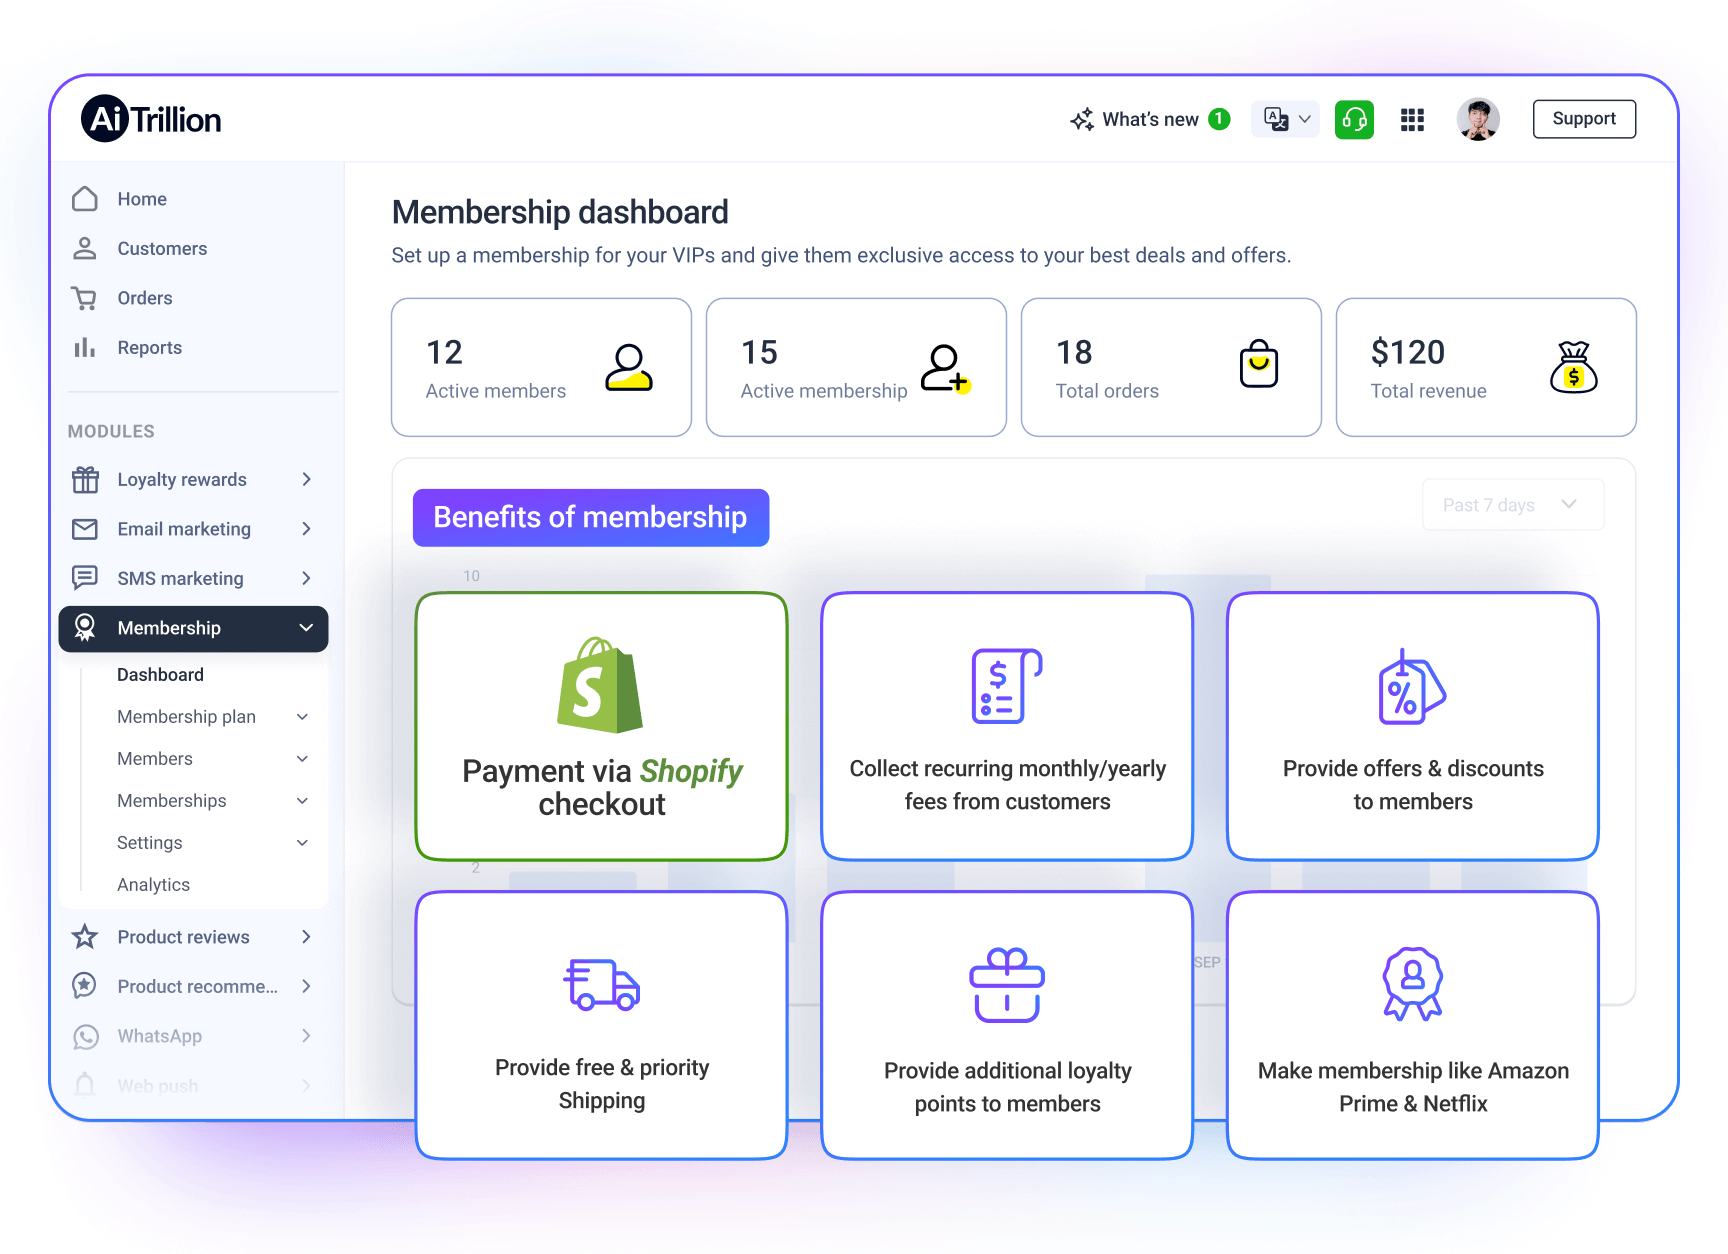The image size is (1728, 1254).
Task: Click 'Provide offers & discounts to members' text
Action: coord(1413,785)
